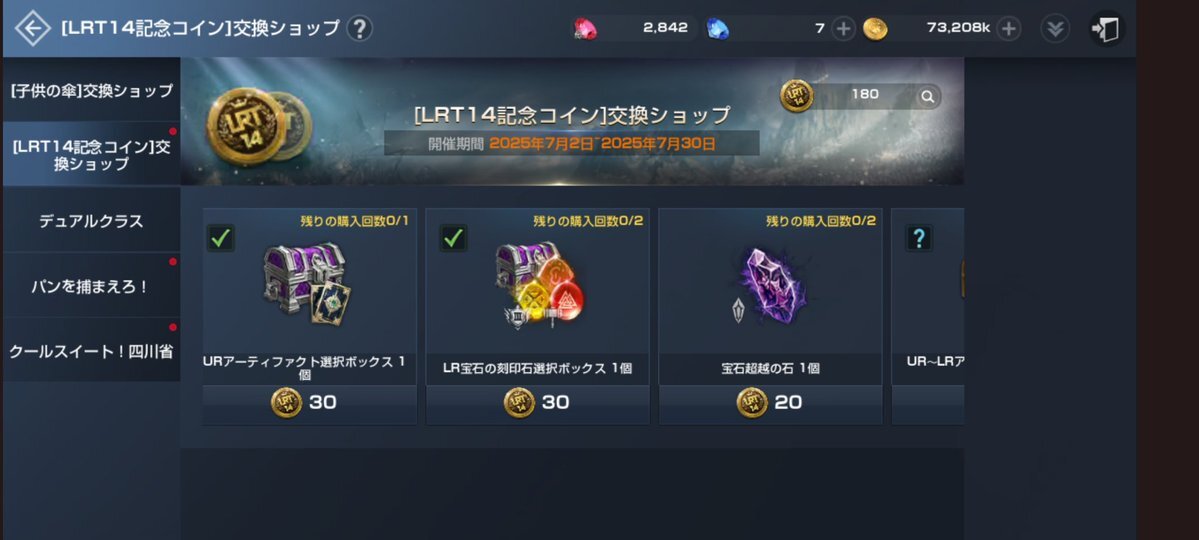The height and width of the screenshot is (540, 1199).
Task: Open the help question mark icon
Action: coord(359,29)
